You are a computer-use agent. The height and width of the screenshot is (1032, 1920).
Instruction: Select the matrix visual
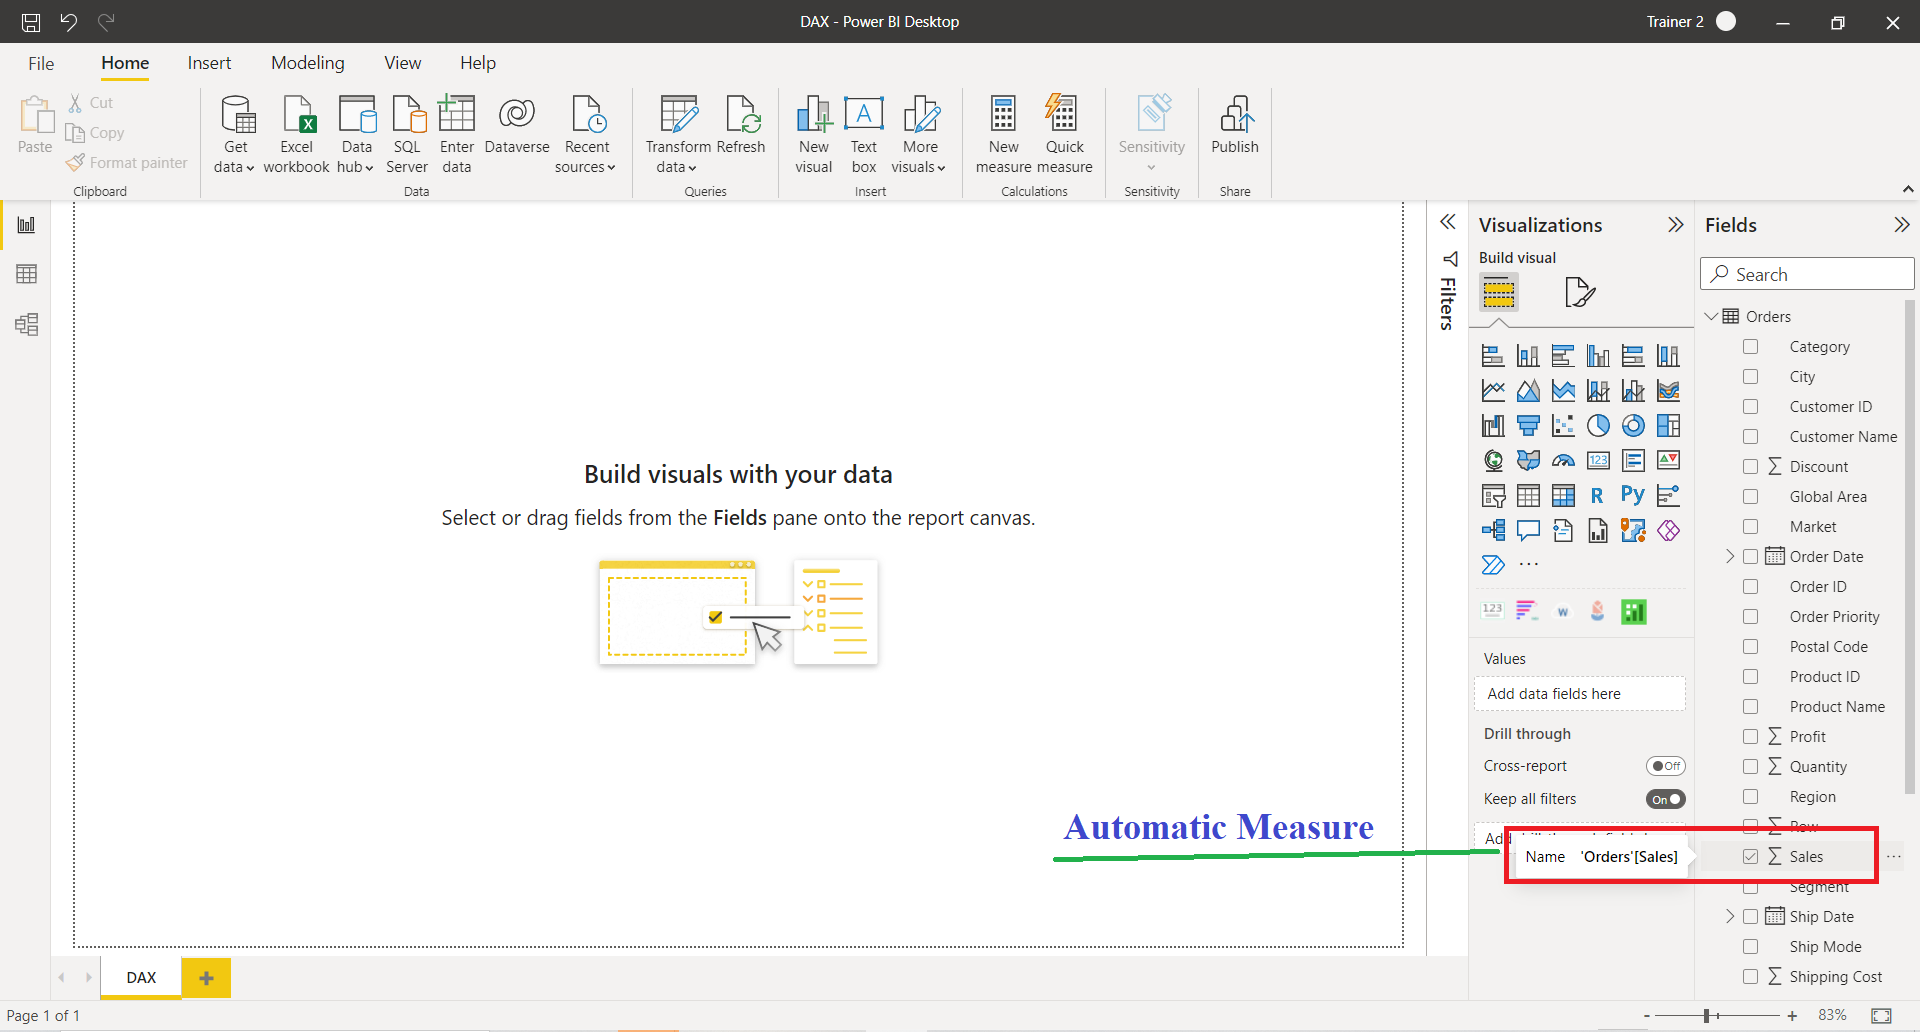point(1563,496)
